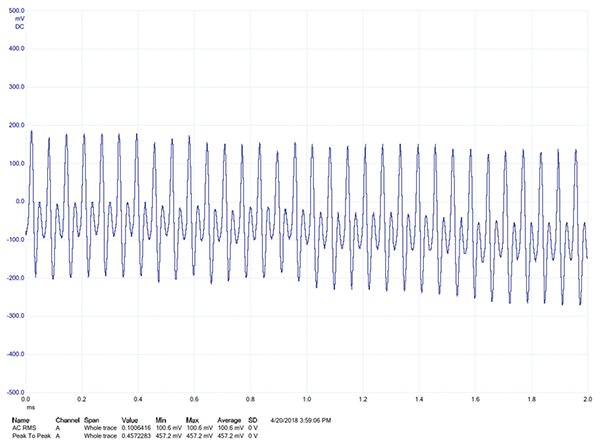Click the 500.0 label on the voltage axis
Viewport: 600px width, 445px height.
pos(15,10)
